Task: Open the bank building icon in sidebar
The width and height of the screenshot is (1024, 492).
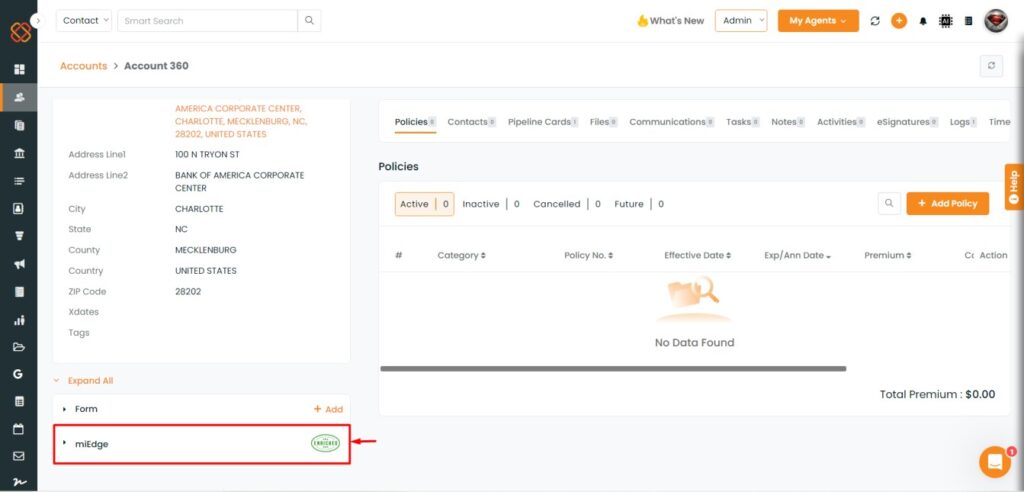Action: click(x=19, y=153)
